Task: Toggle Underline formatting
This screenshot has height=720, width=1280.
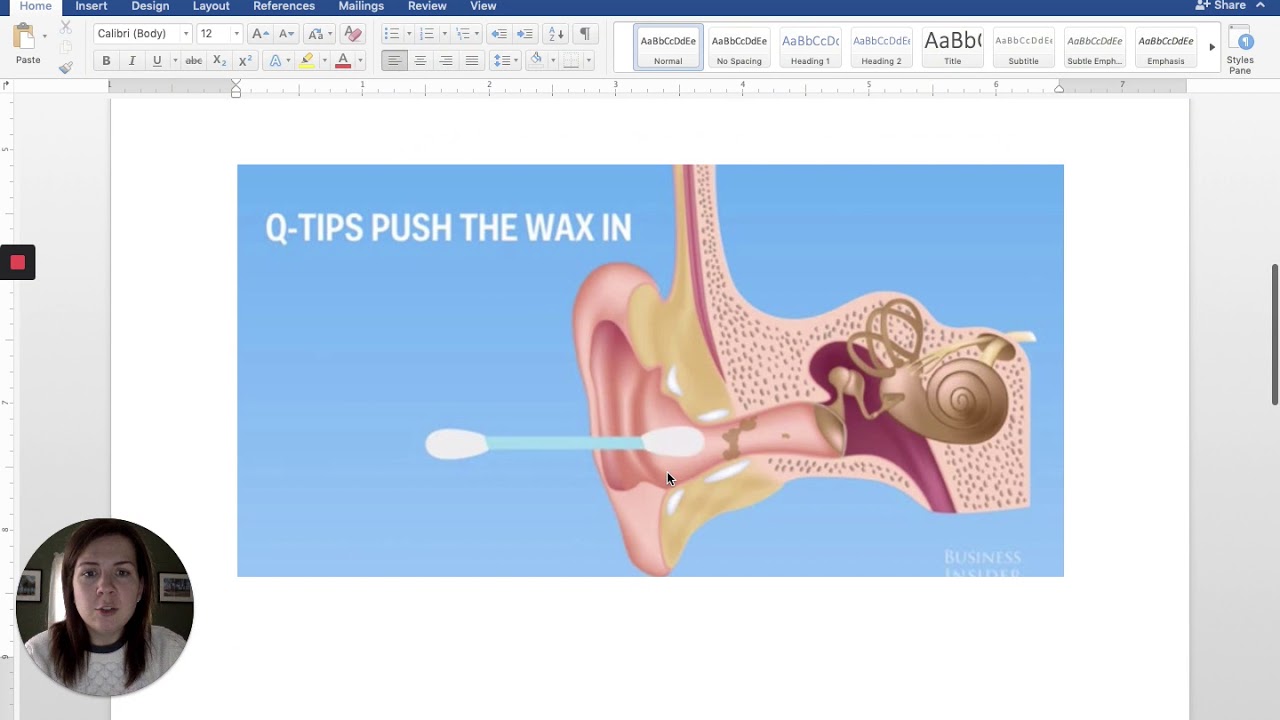Action: tap(157, 61)
